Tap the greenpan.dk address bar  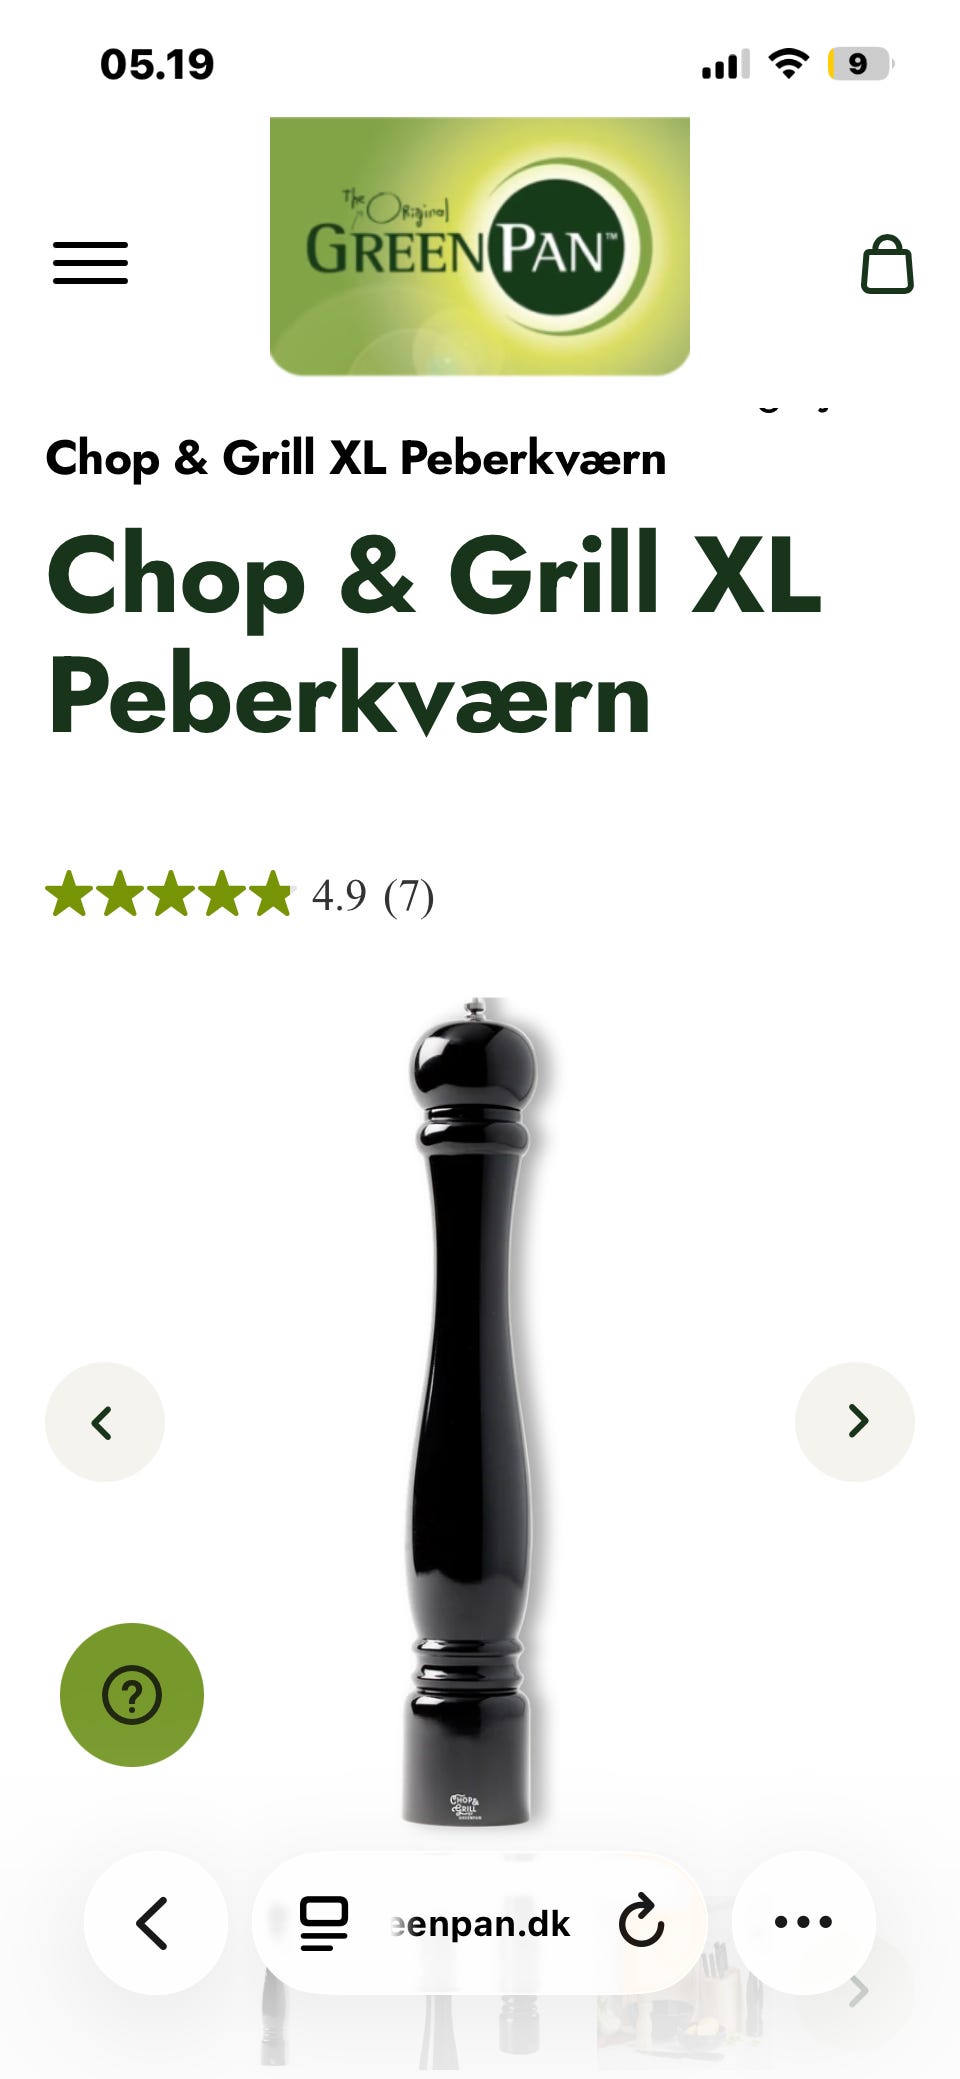[480, 1922]
